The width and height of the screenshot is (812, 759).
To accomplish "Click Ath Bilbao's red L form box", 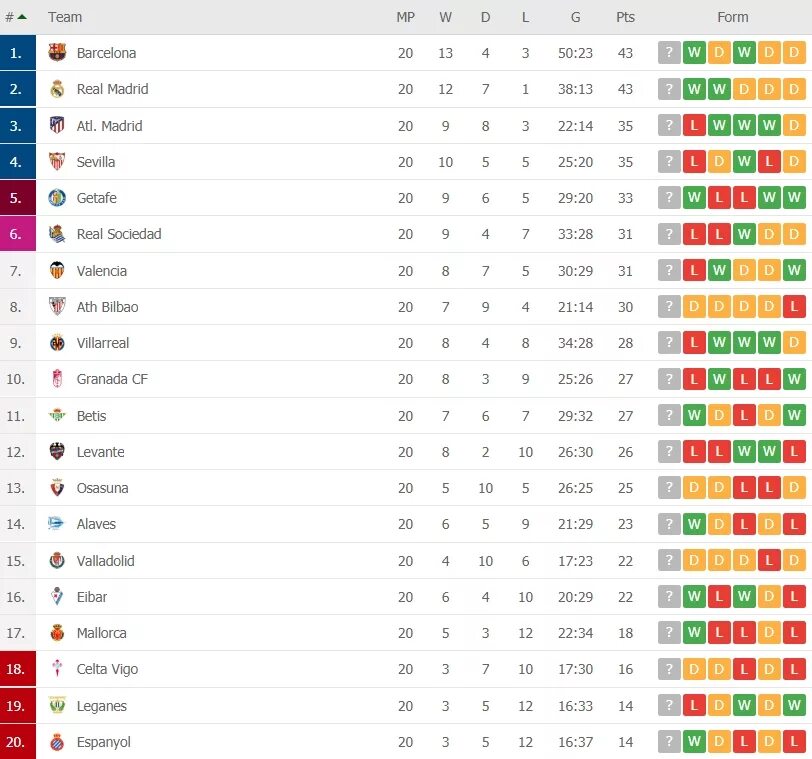I will [795, 307].
